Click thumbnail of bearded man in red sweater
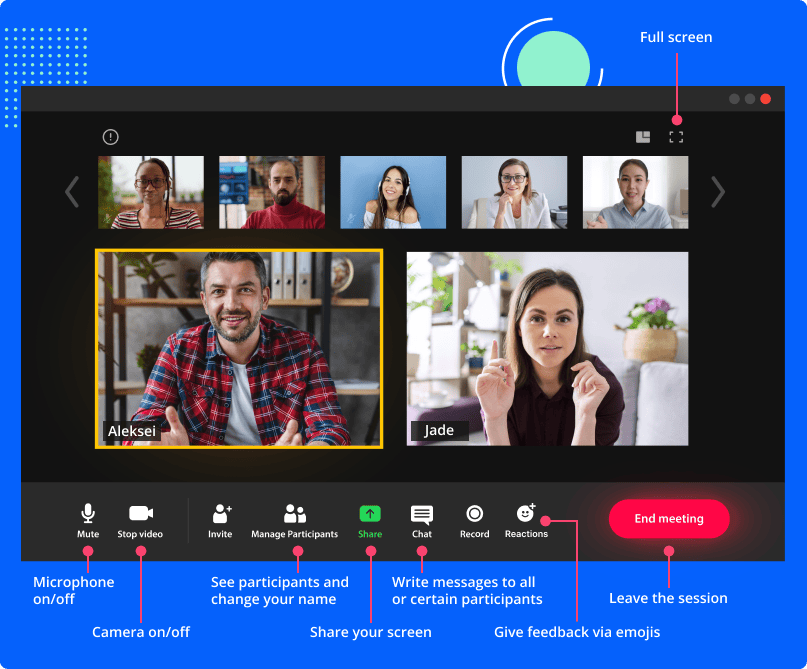This screenshot has width=807, height=669. coord(272,192)
